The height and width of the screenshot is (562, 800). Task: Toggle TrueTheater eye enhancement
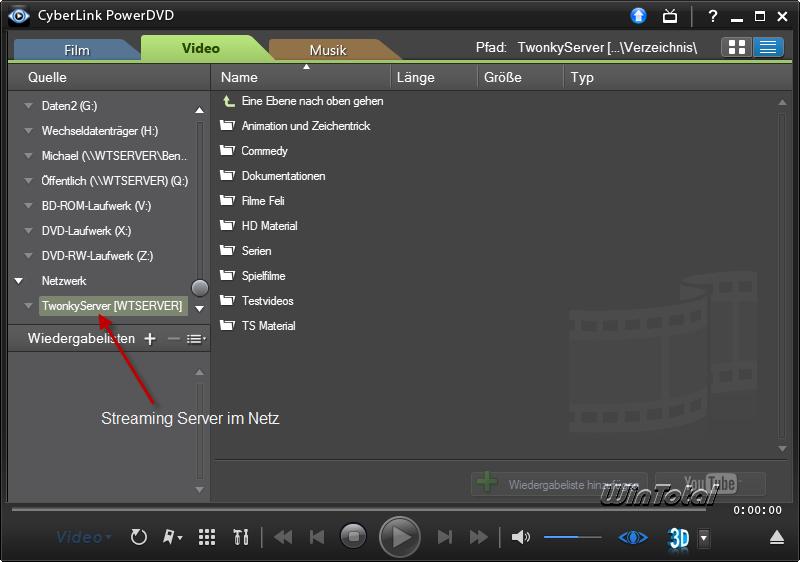coord(633,537)
